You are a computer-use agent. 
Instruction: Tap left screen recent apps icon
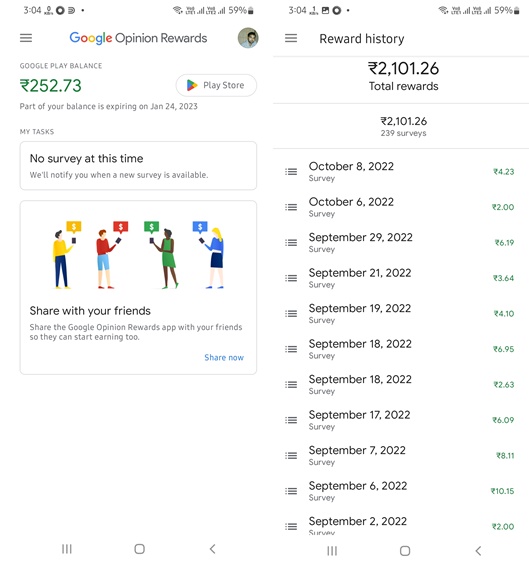click(x=67, y=549)
